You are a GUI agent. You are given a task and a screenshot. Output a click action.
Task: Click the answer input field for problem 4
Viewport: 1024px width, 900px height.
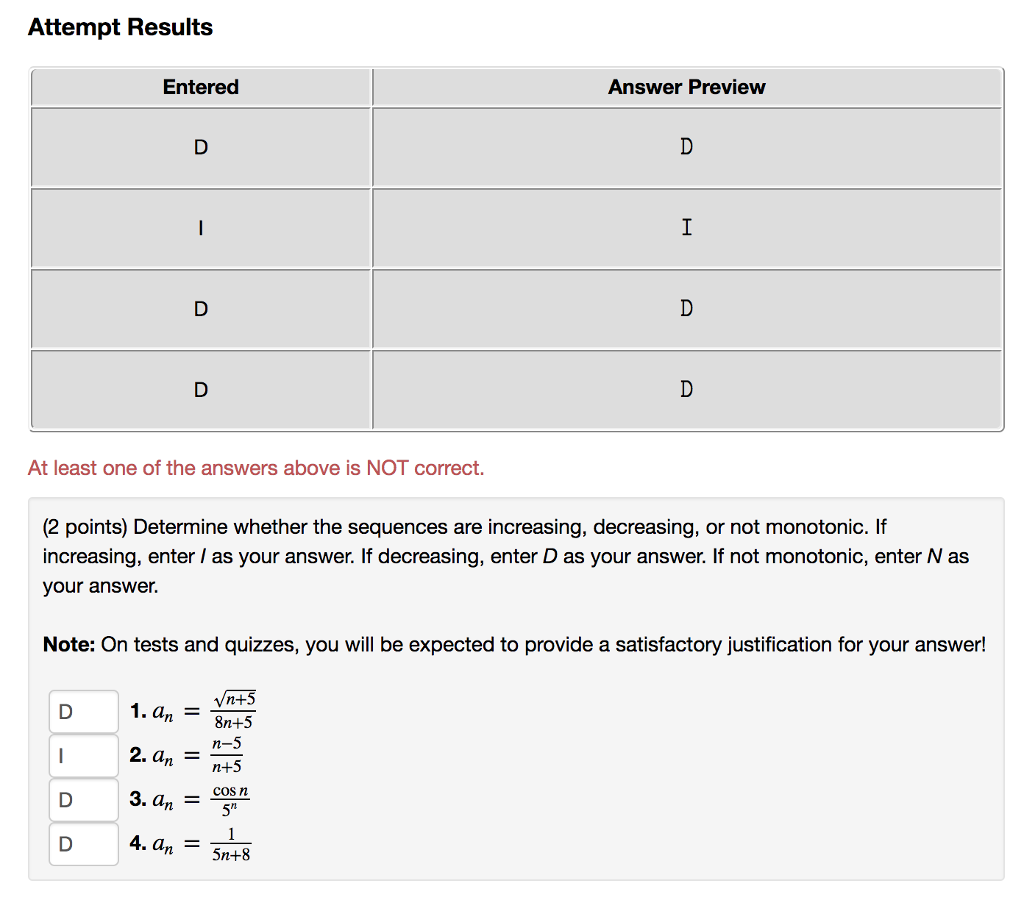83,843
